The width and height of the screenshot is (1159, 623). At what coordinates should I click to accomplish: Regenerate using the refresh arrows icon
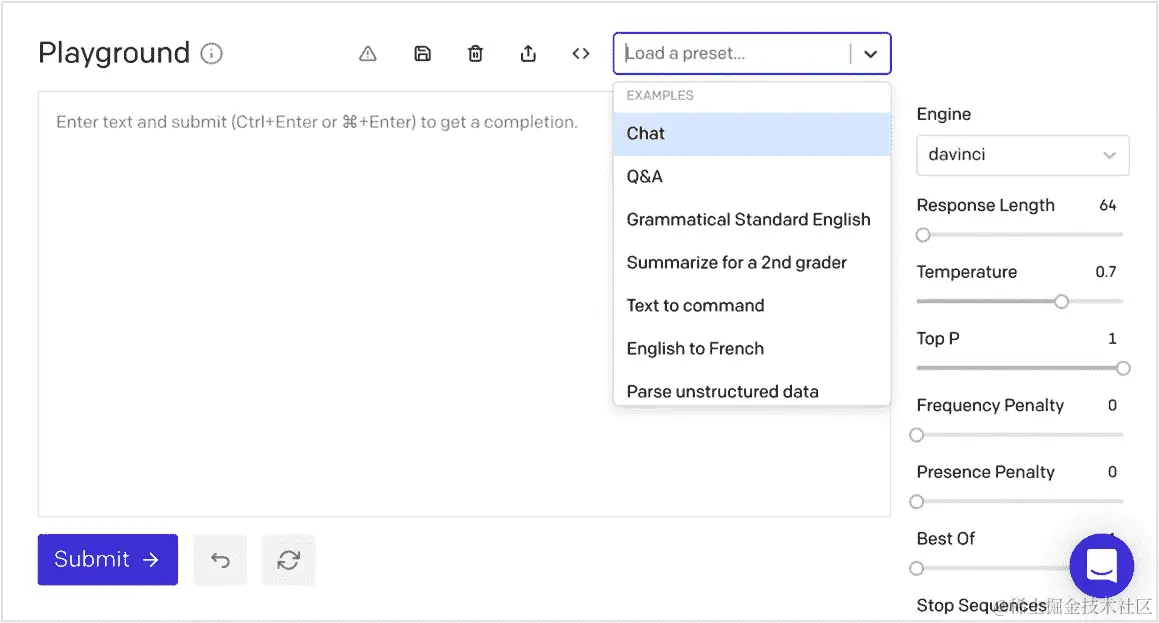coord(288,560)
